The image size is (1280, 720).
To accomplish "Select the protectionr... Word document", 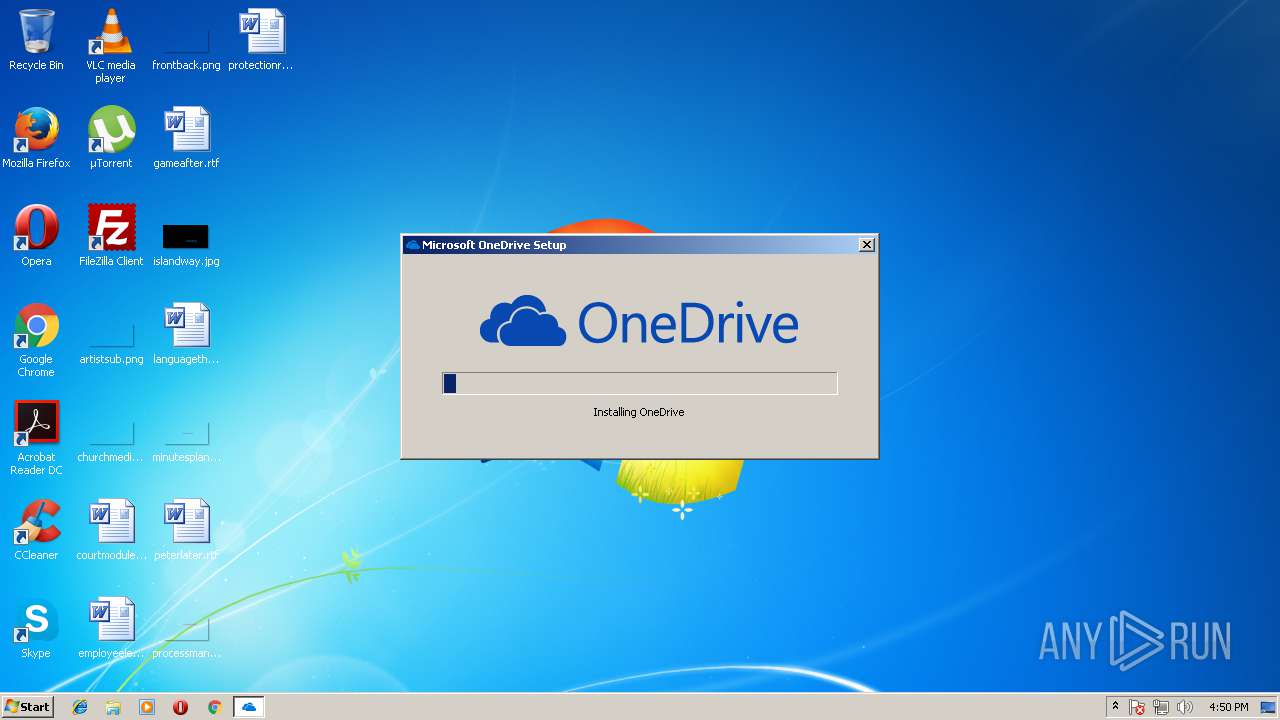I will point(261,40).
